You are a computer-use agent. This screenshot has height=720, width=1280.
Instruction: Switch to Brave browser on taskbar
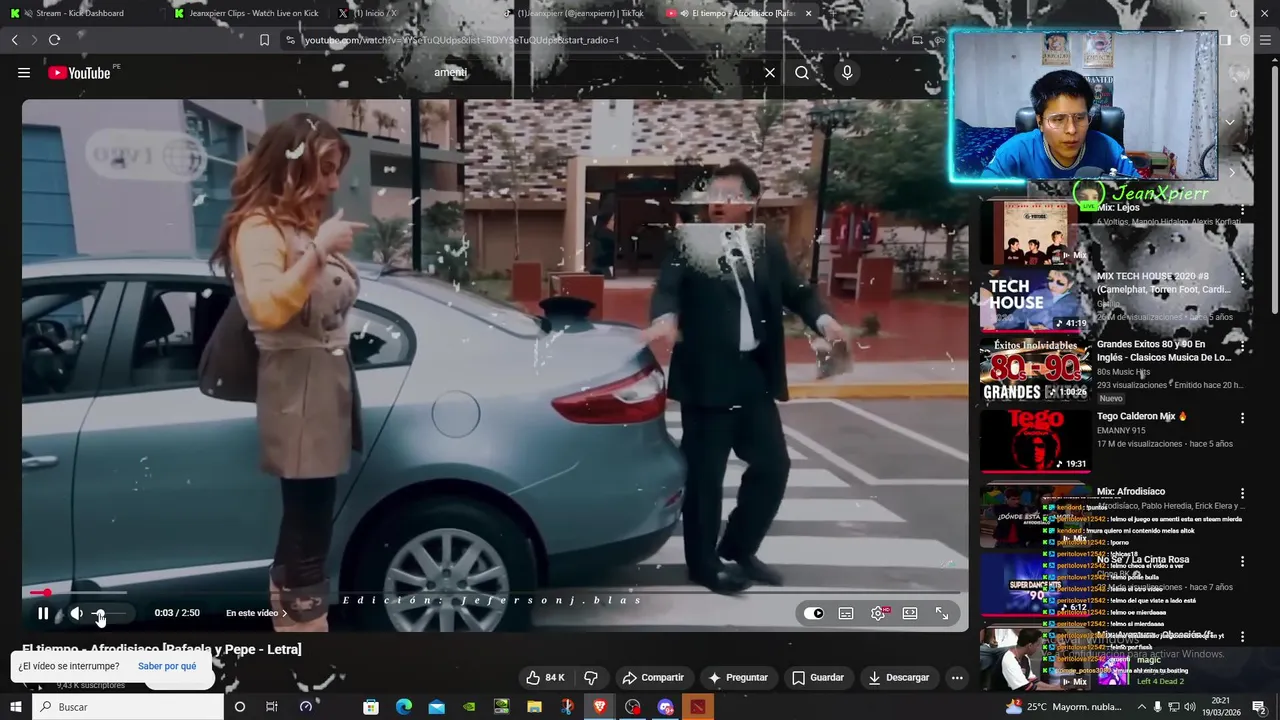[600, 707]
